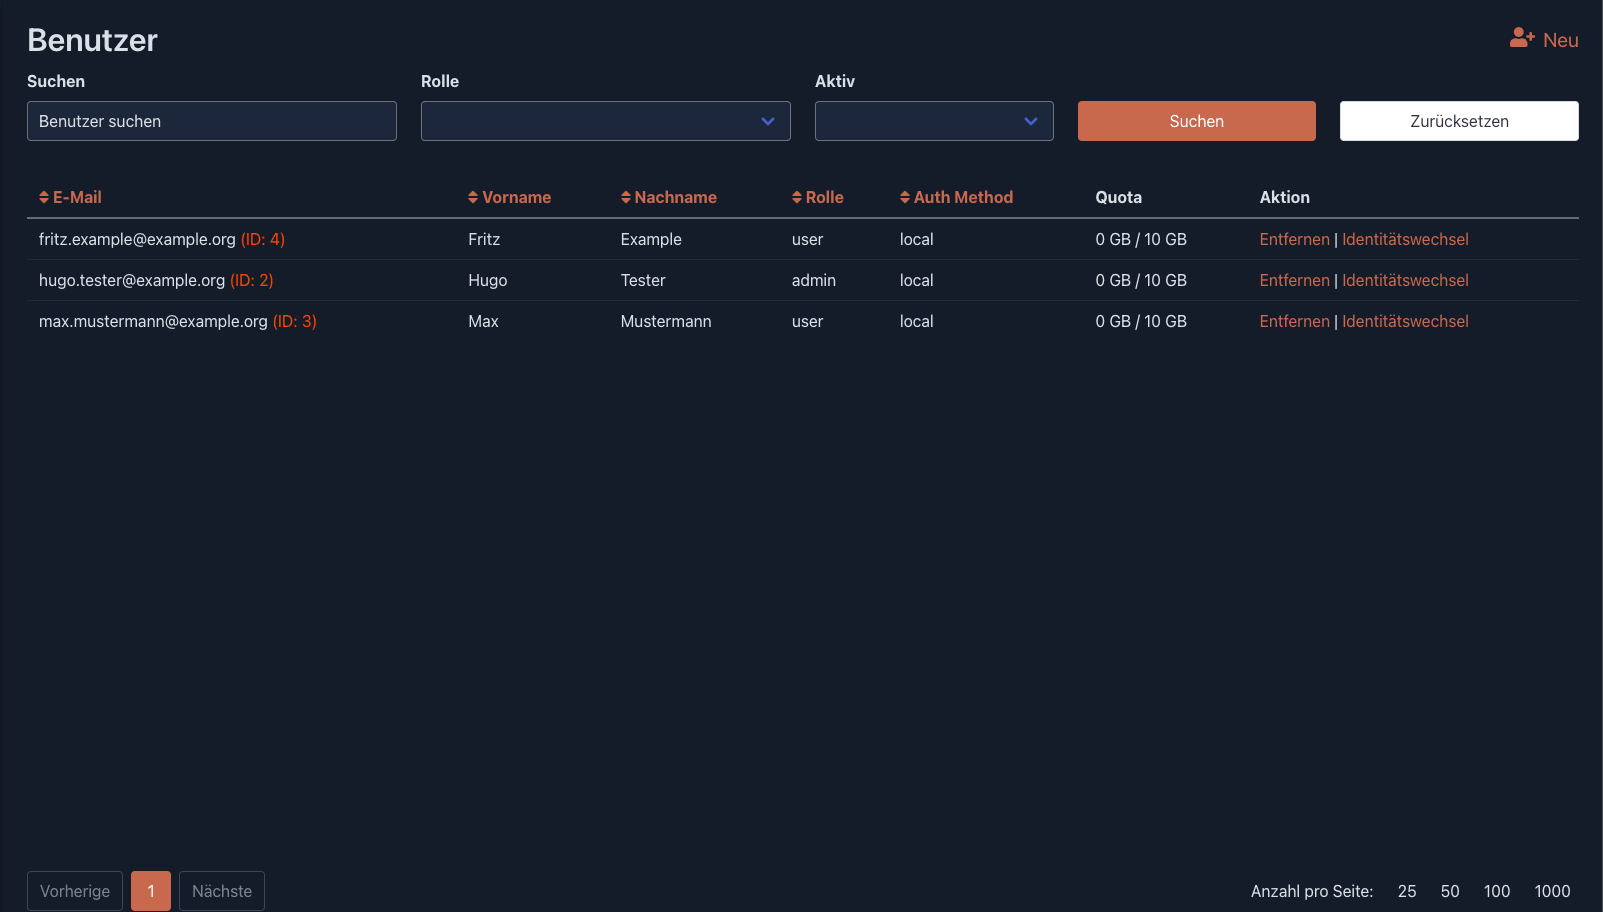The image size is (1603, 912).
Task: Sort by Rolle column arrows
Action: [797, 198]
